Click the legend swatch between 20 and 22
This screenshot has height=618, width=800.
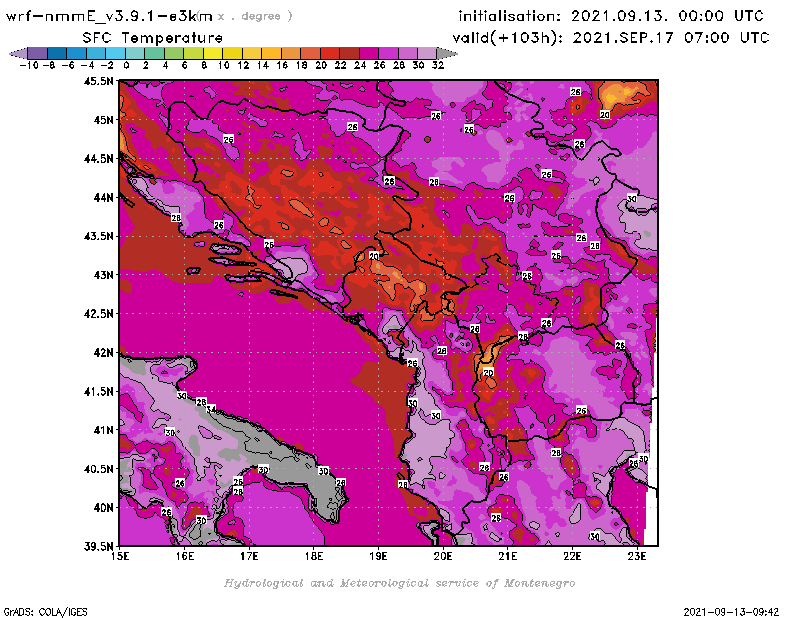(x=330, y=53)
